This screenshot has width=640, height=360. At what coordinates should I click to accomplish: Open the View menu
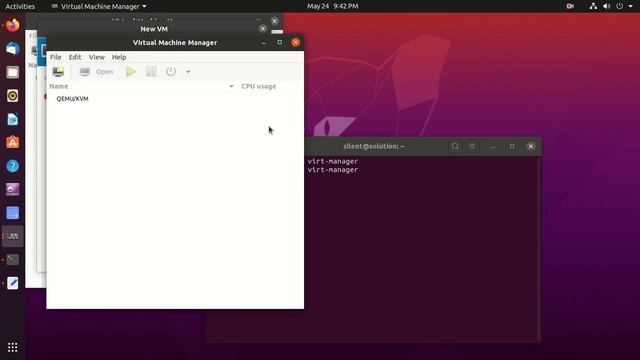pos(97,57)
